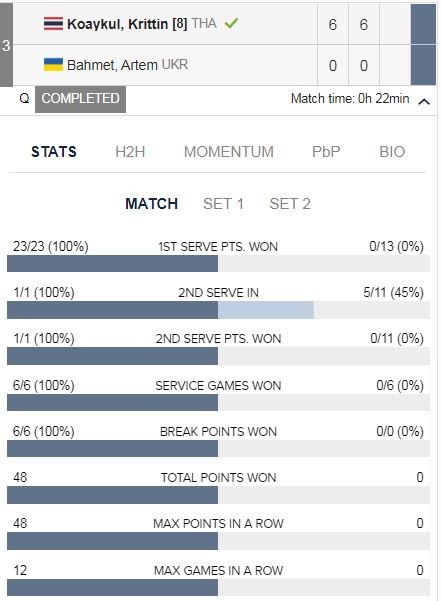Click the 1st serve points won bar
The width and height of the screenshot is (441, 601).
pyautogui.click(x=218, y=264)
